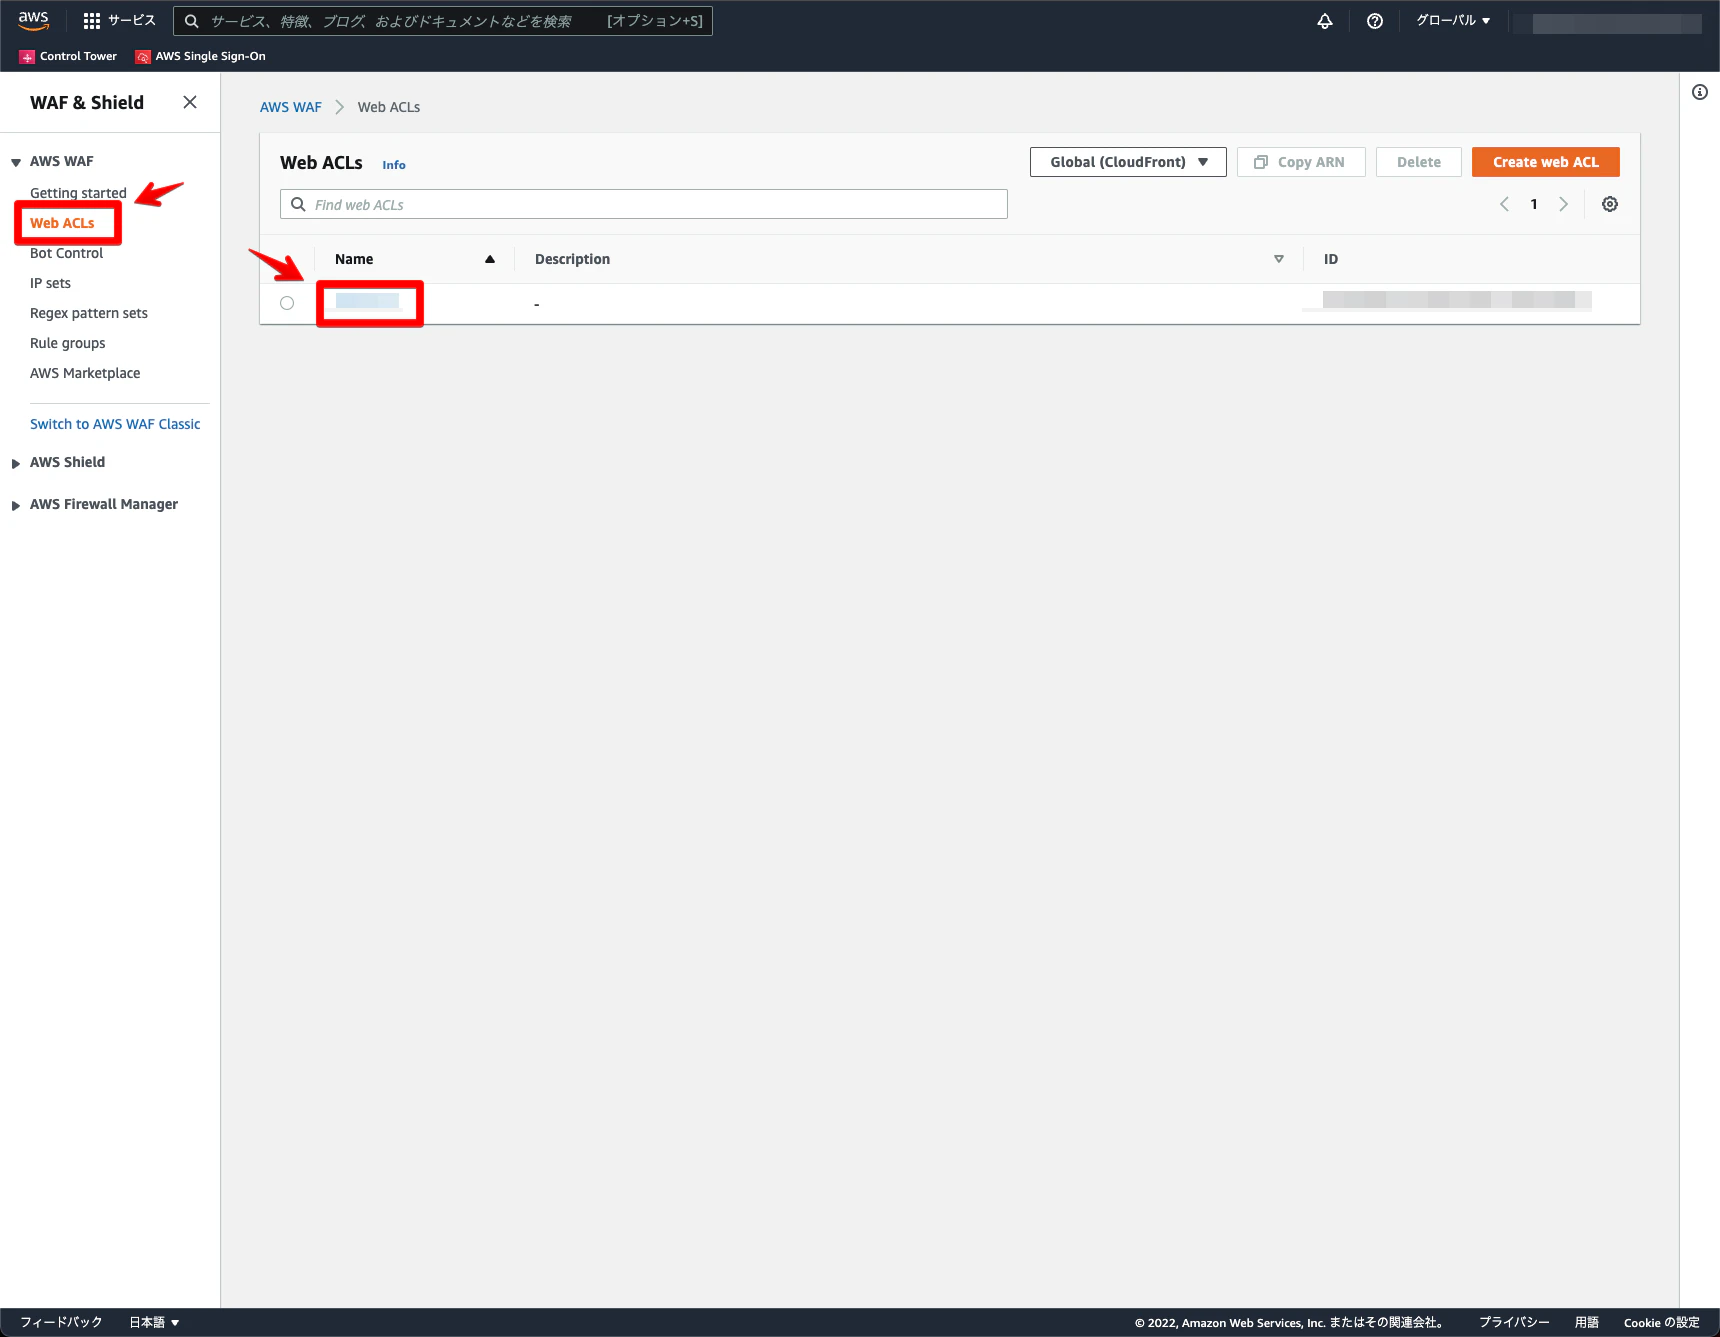Expand the AWS Firewall Manager section
The image size is (1720, 1337).
16,505
